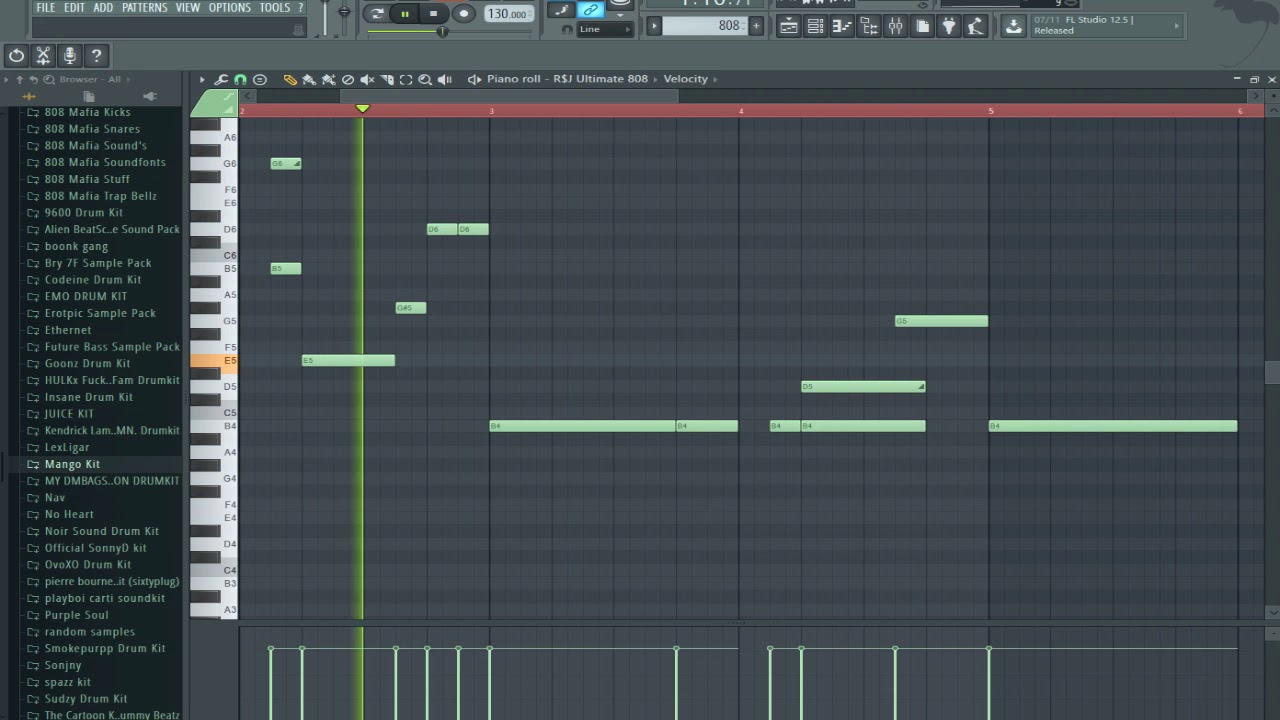
Task: Open the piano roll play options arrow
Action: coord(202,79)
